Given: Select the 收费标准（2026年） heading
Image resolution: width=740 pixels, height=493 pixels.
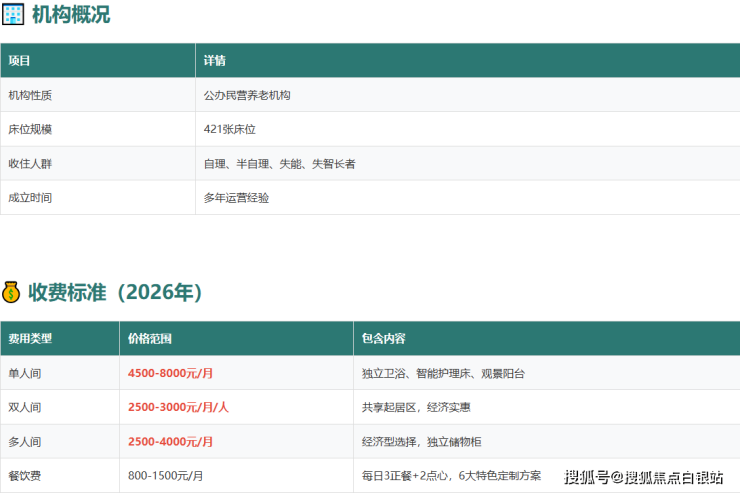Looking at the screenshot, I should [x=115, y=293].
